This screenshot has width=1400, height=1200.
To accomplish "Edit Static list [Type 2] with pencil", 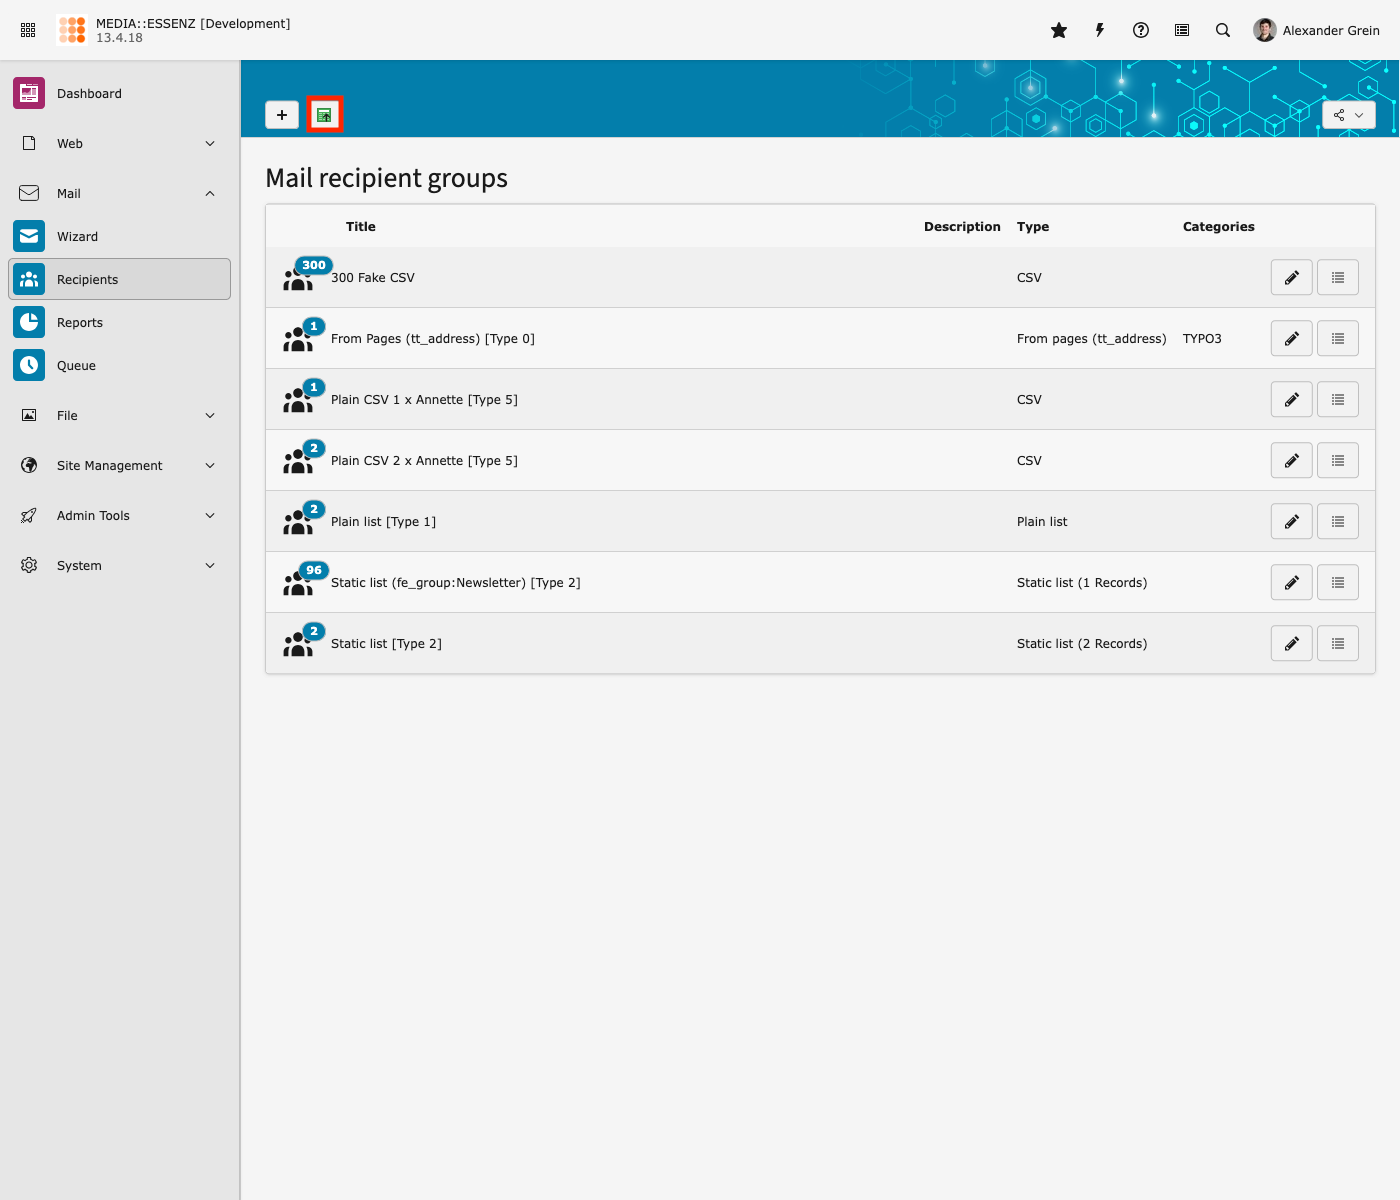I will pos(1291,644).
